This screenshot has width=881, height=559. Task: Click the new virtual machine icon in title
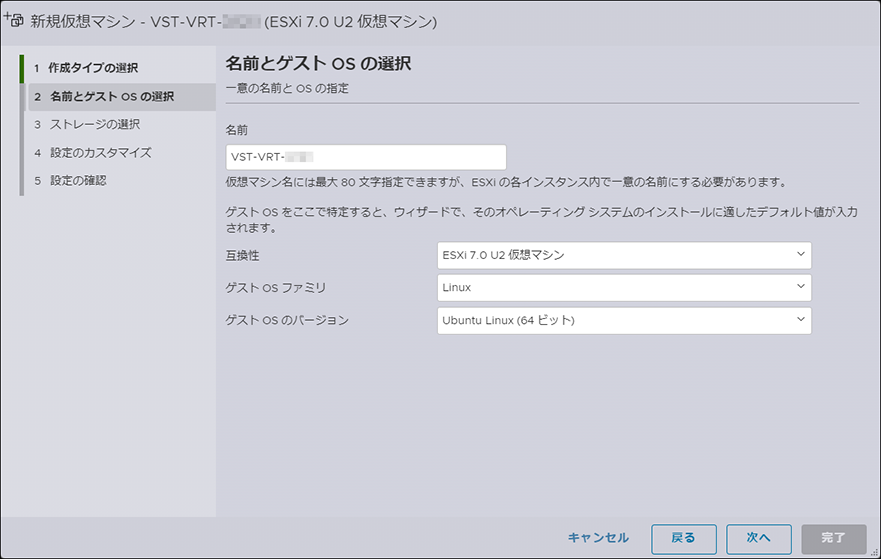click(13, 20)
